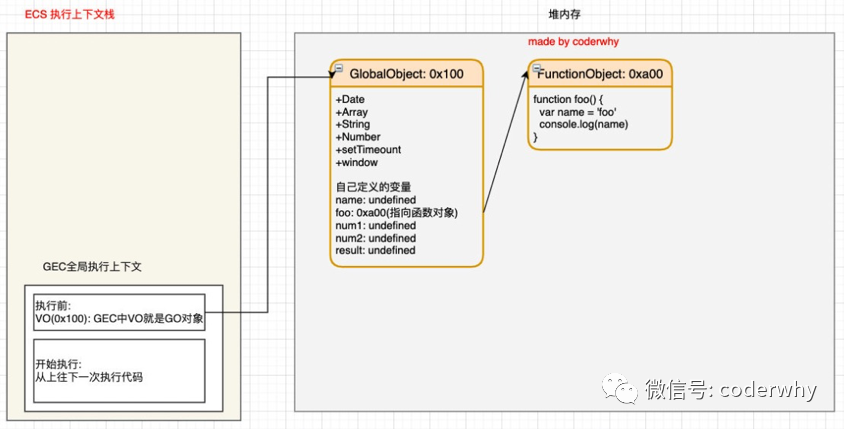Select the result: undefined line
Image resolution: width=844 pixels, height=429 pixels.
375,250
